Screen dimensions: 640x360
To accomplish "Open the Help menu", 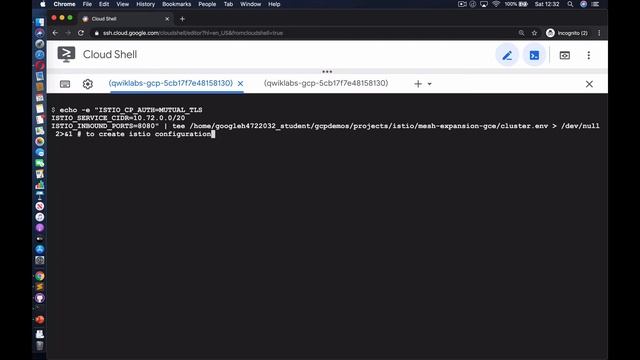I will coord(274,4).
